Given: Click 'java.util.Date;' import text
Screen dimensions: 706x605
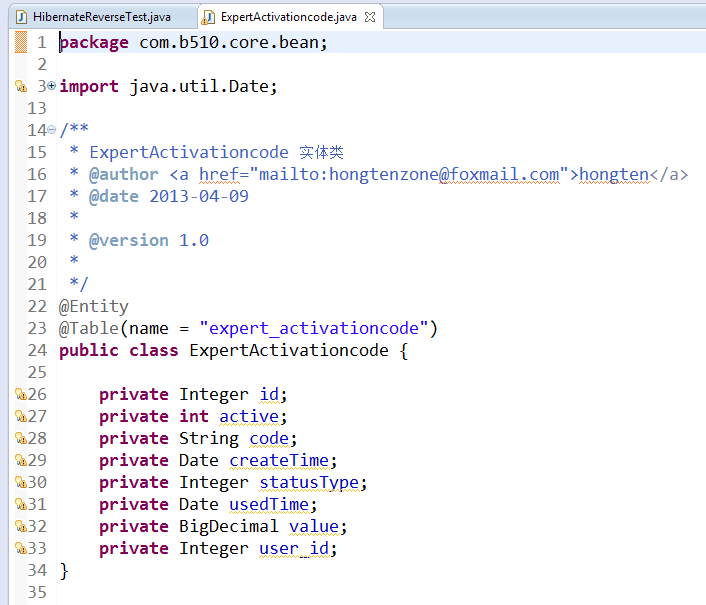Looking at the screenshot, I should point(204,86).
